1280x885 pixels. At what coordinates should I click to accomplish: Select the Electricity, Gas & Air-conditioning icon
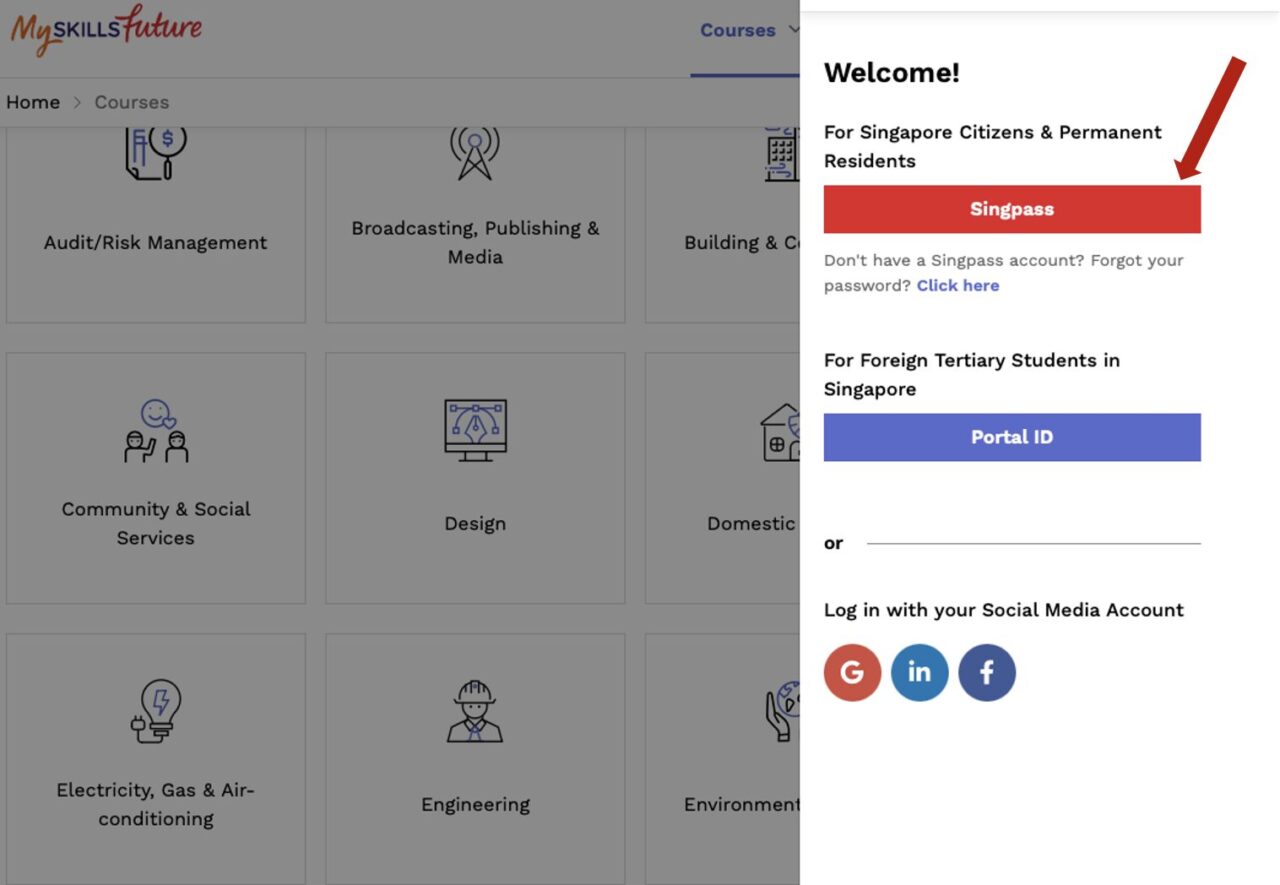click(x=156, y=711)
